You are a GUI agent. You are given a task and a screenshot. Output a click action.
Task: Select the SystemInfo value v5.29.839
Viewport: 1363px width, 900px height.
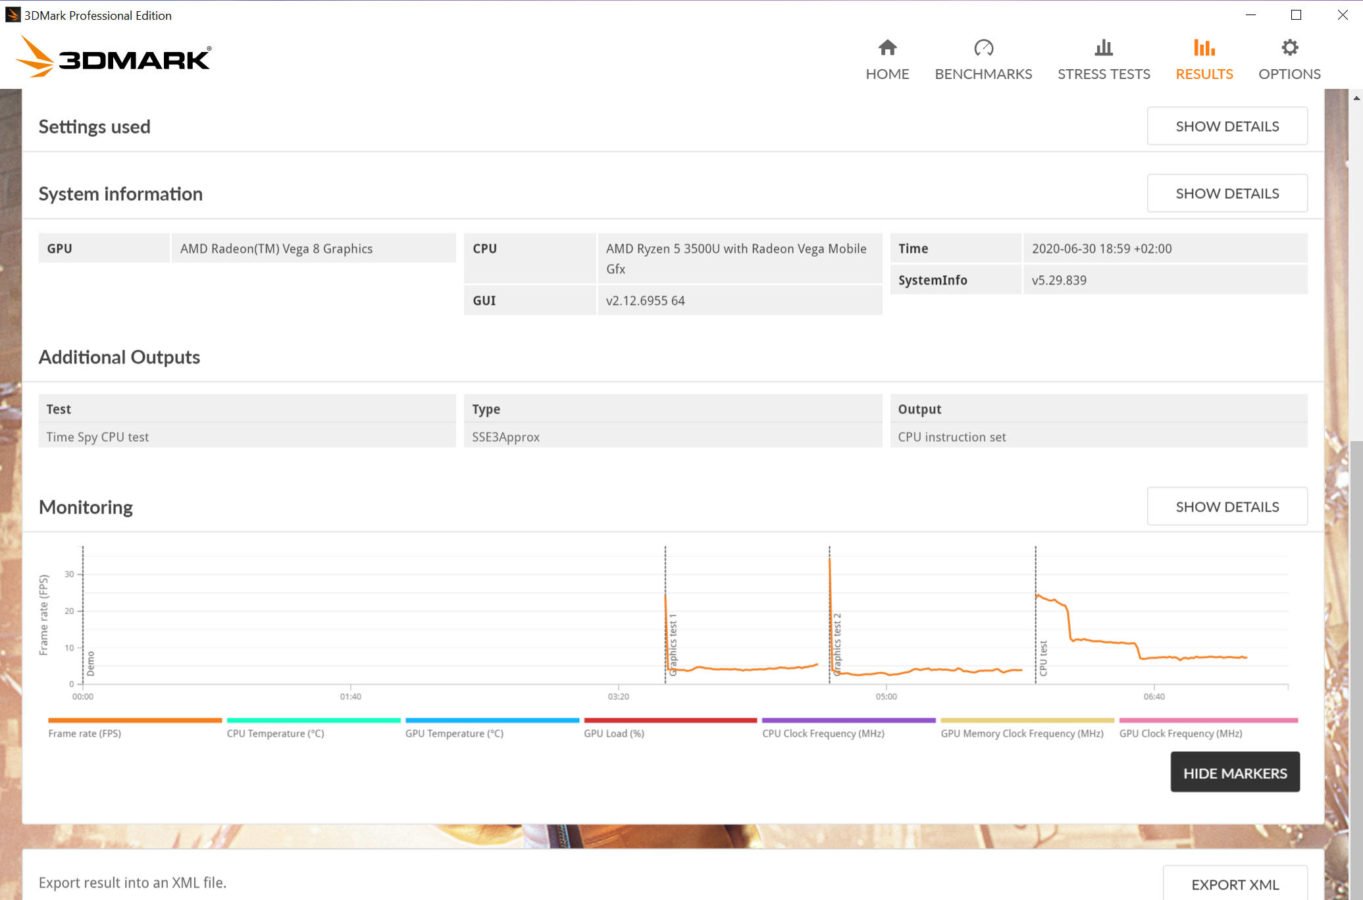(x=1059, y=280)
